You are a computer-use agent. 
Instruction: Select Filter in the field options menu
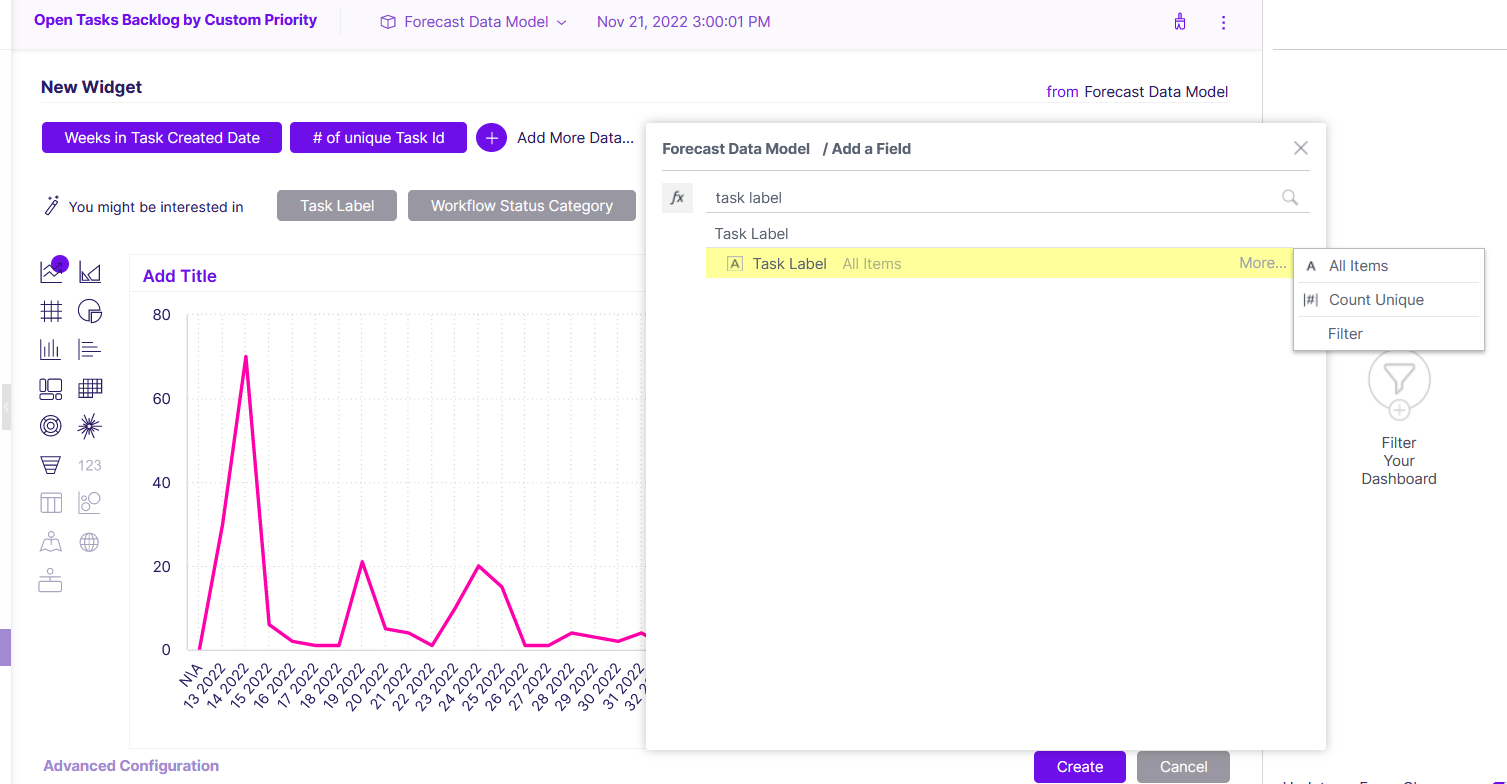[x=1345, y=334]
